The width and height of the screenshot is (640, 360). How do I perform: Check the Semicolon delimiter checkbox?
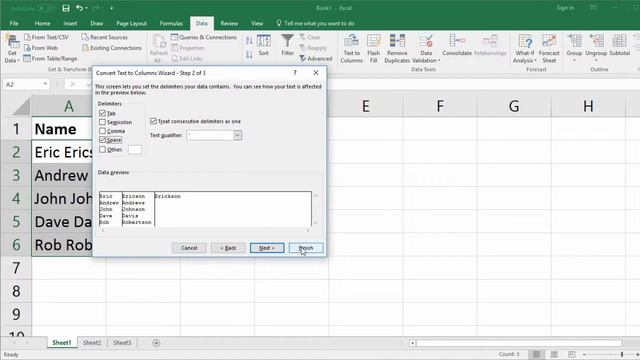[x=102, y=122]
